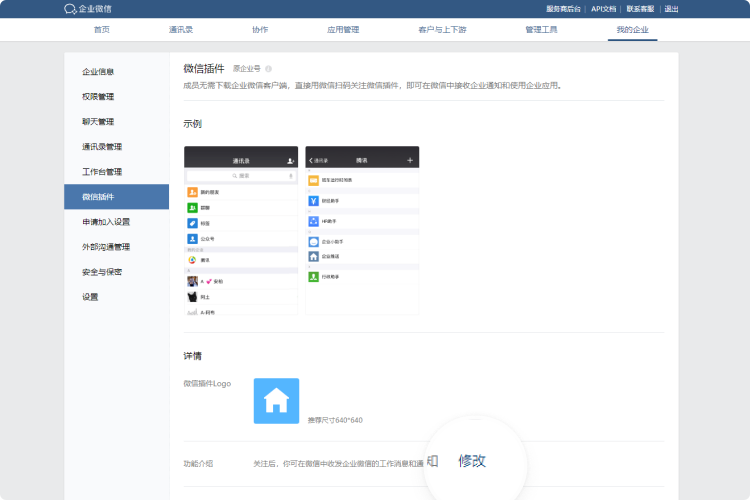This screenshot has height=500, width=750.
Task: Click the blue Y 财经助手 icon
Action: point(313,201)
